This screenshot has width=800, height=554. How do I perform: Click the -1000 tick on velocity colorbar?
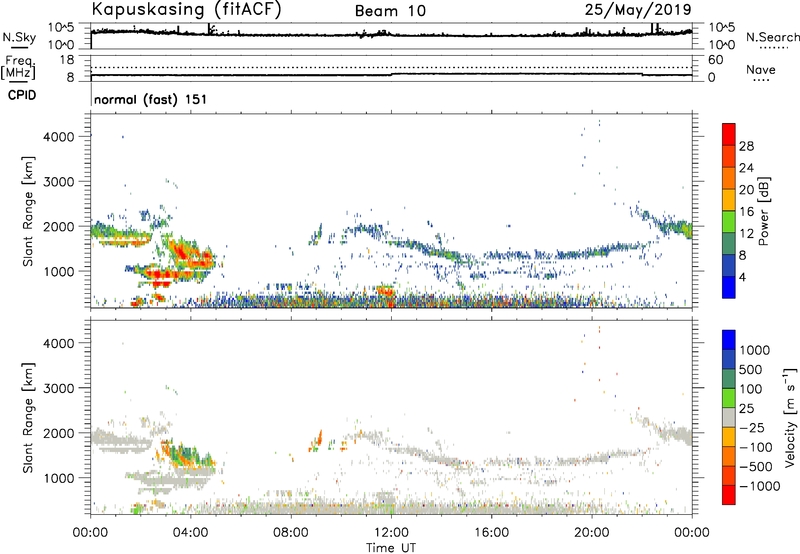(759, 486)
